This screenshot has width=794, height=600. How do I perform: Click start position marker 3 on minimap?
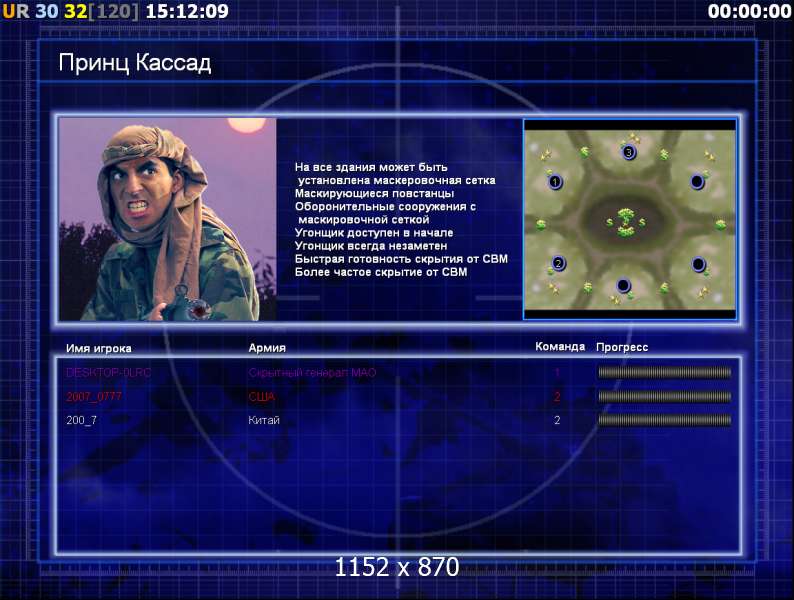click(x=628, y=152)
